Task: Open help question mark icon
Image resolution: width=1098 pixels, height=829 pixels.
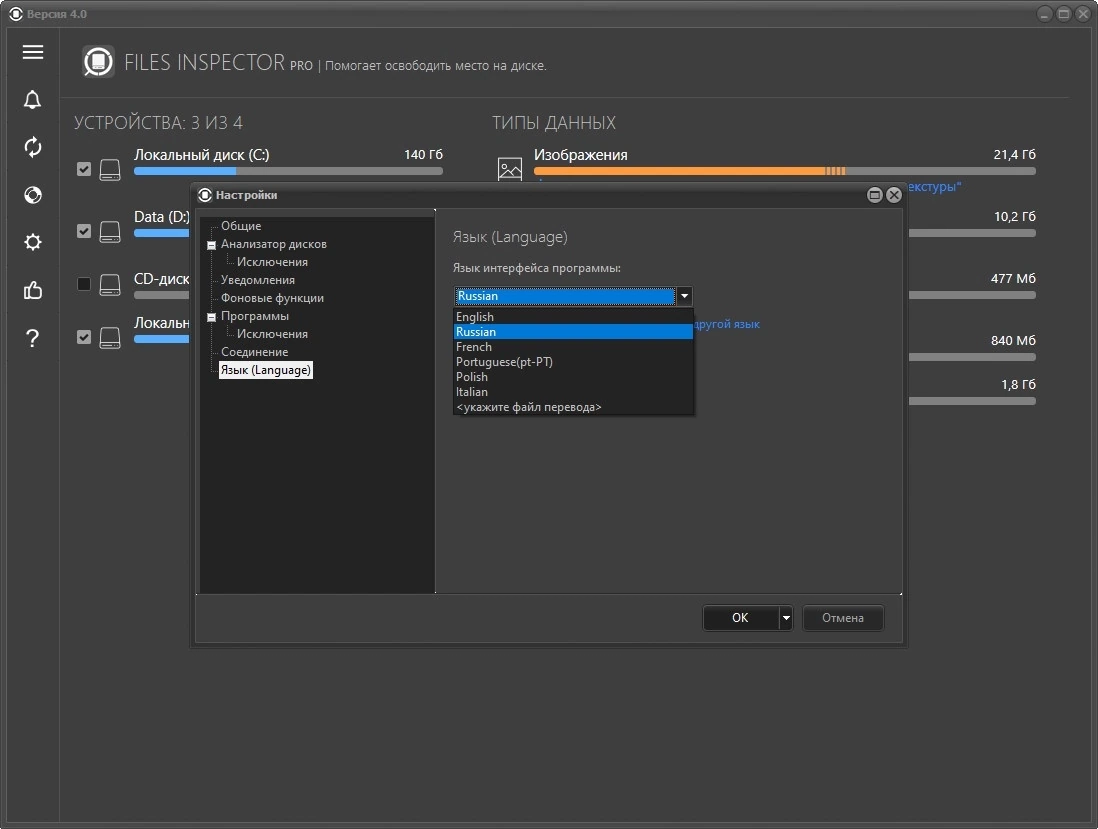Action: [x=32, y=338]
